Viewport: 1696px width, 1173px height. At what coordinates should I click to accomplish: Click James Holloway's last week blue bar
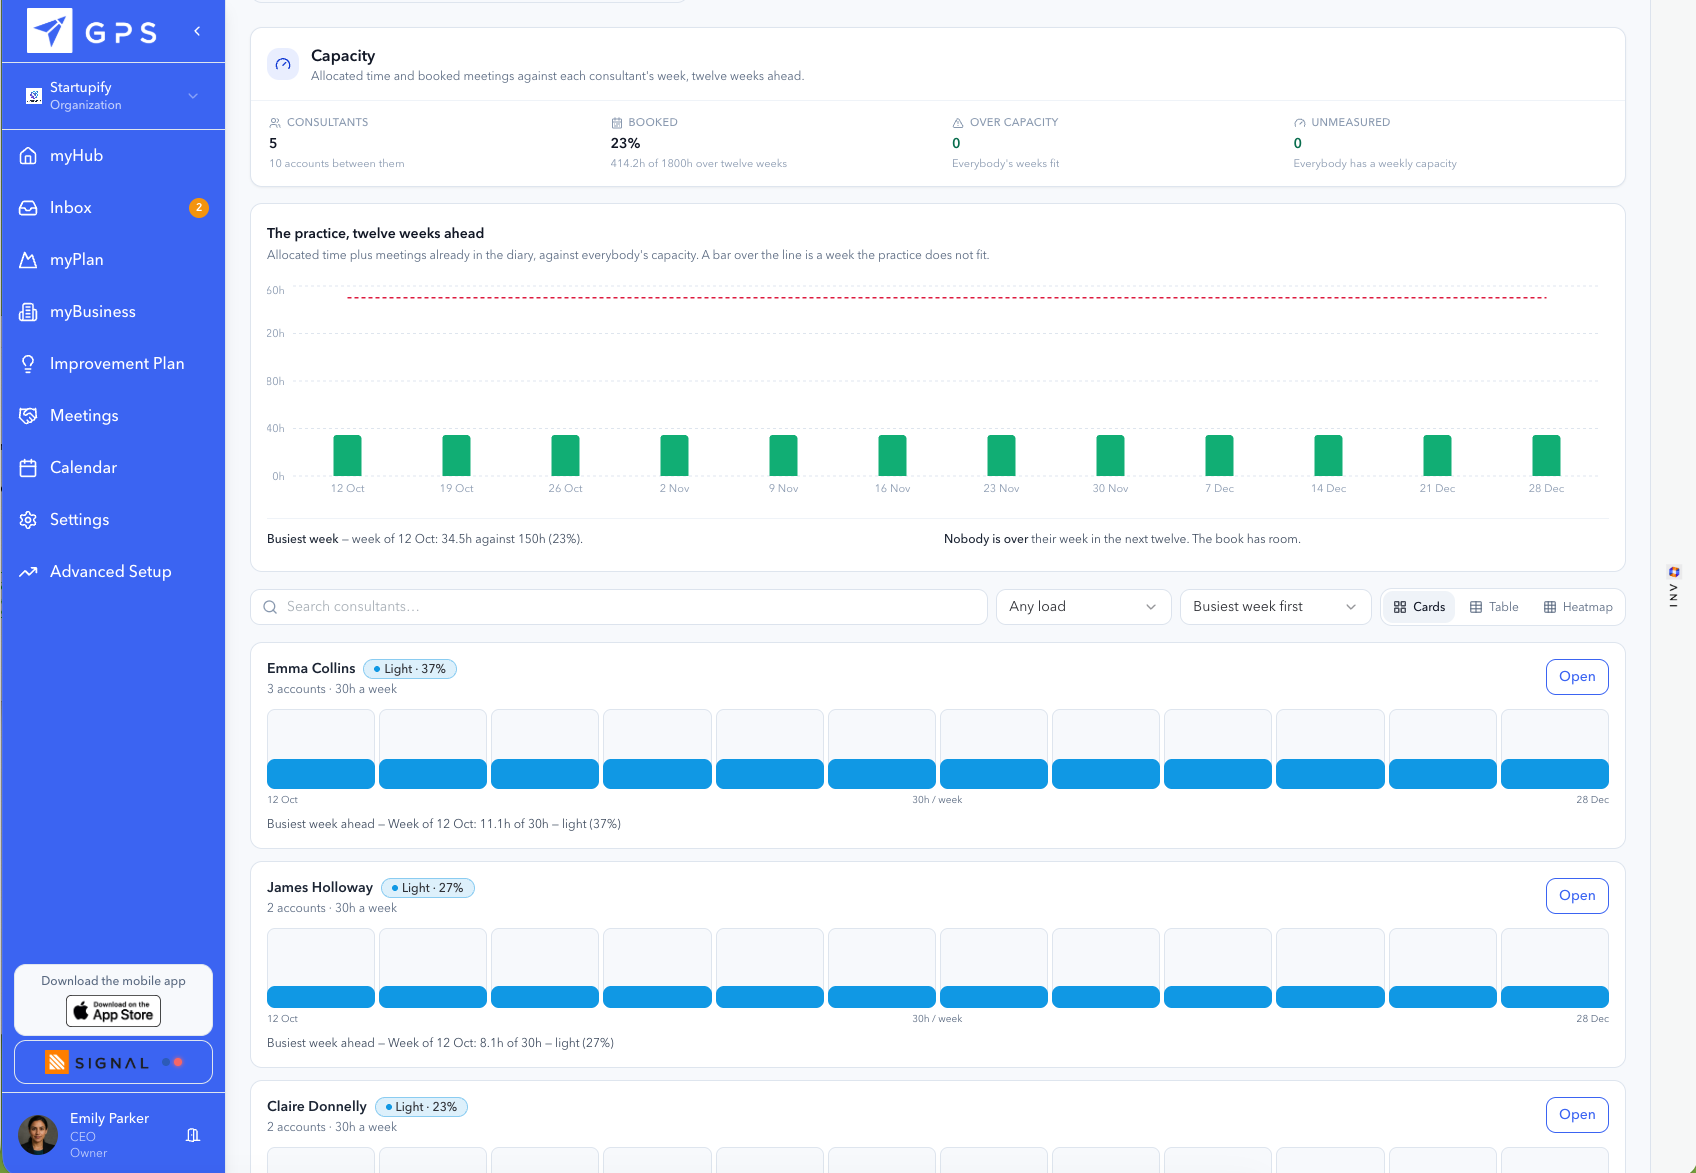[1555, 997]
